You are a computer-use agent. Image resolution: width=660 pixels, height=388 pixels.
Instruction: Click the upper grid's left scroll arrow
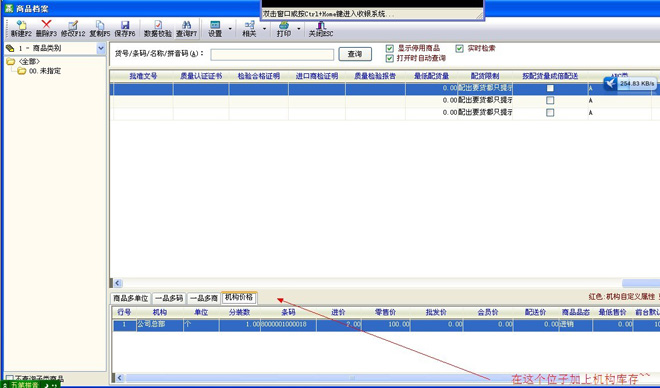point(117,283)
